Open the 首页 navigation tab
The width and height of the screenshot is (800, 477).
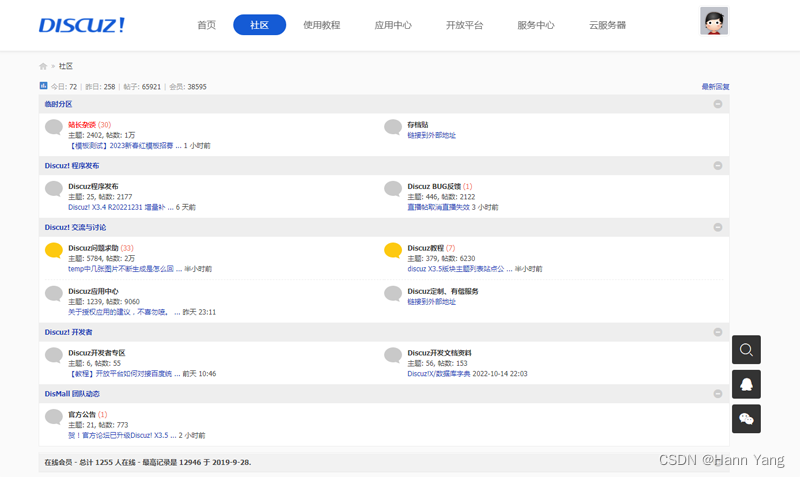pyautogui.click(x=206, y=25)
